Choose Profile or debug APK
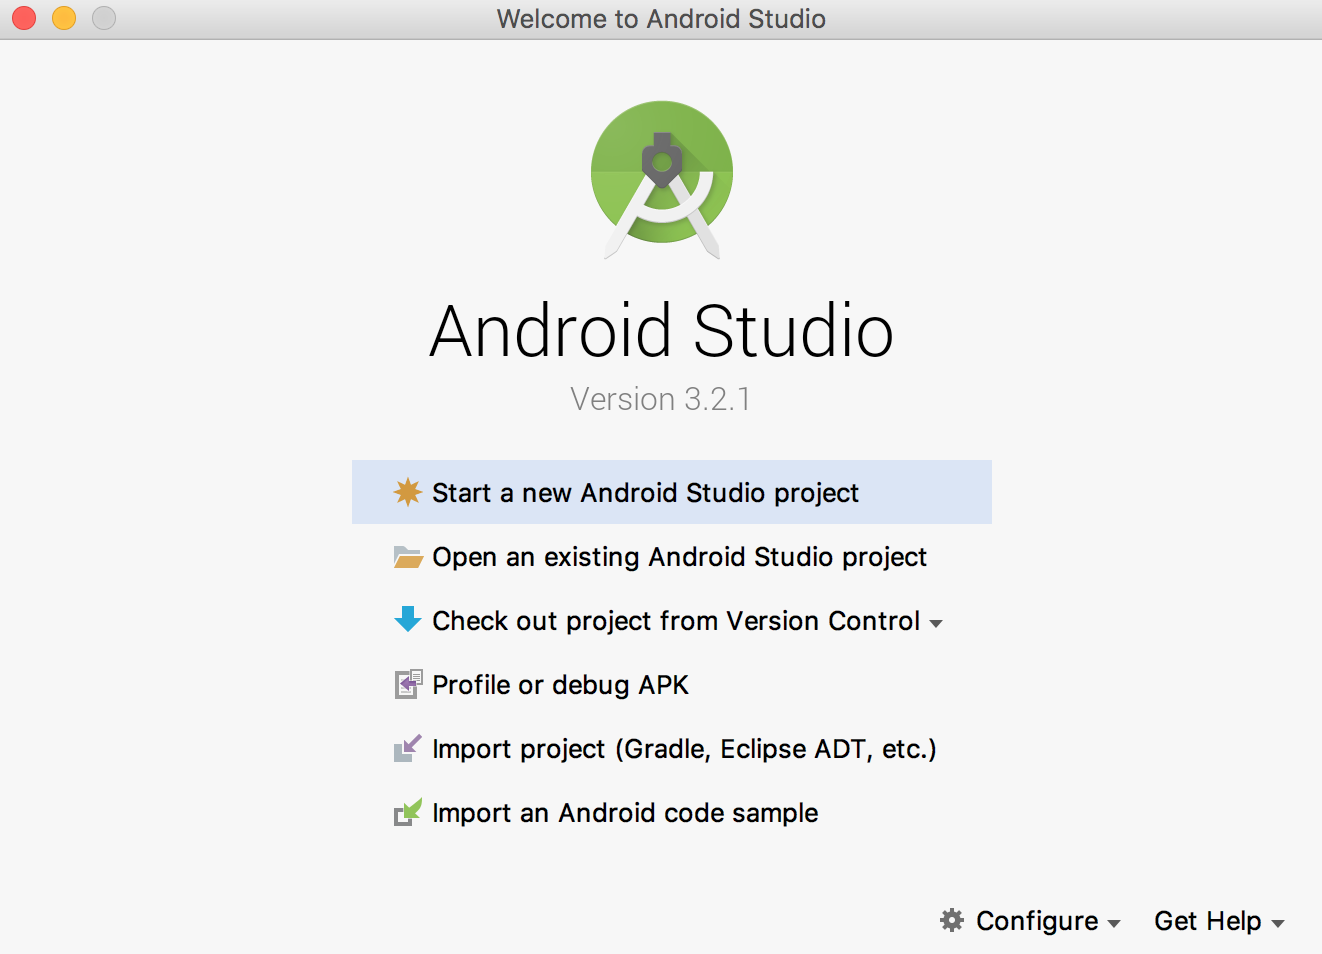 (560, 685)
